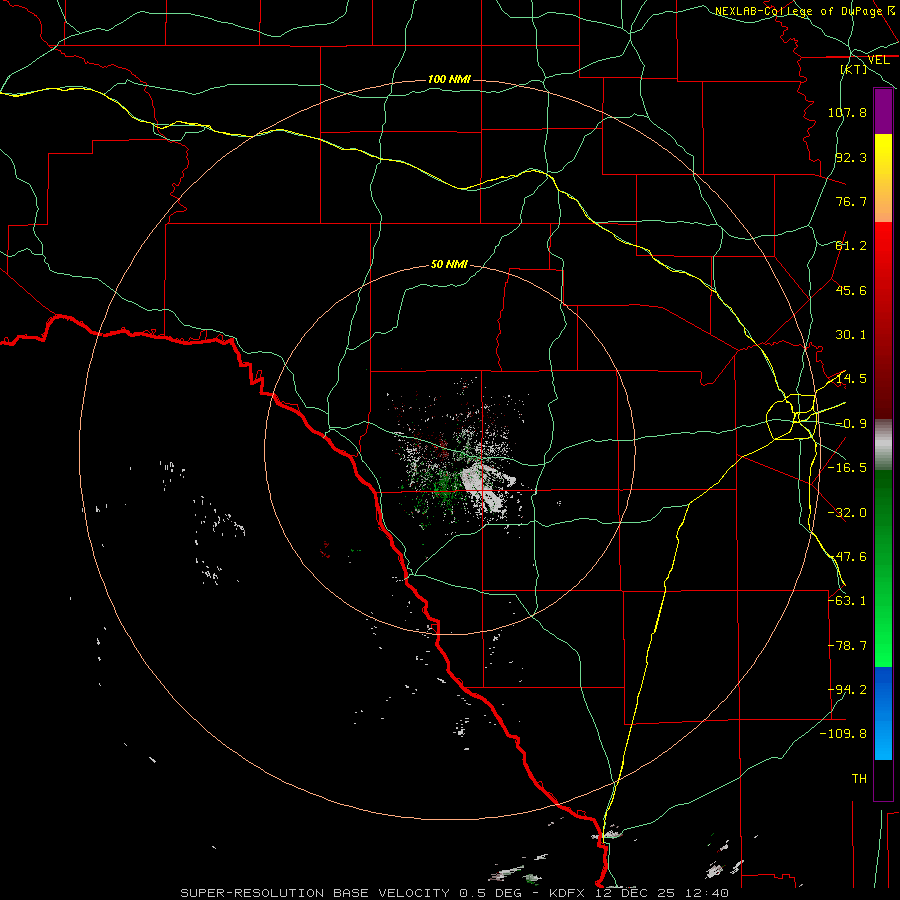Click the green segment of velocity color bar
This screenshot has height=900, width=900.
click(883, 568)
